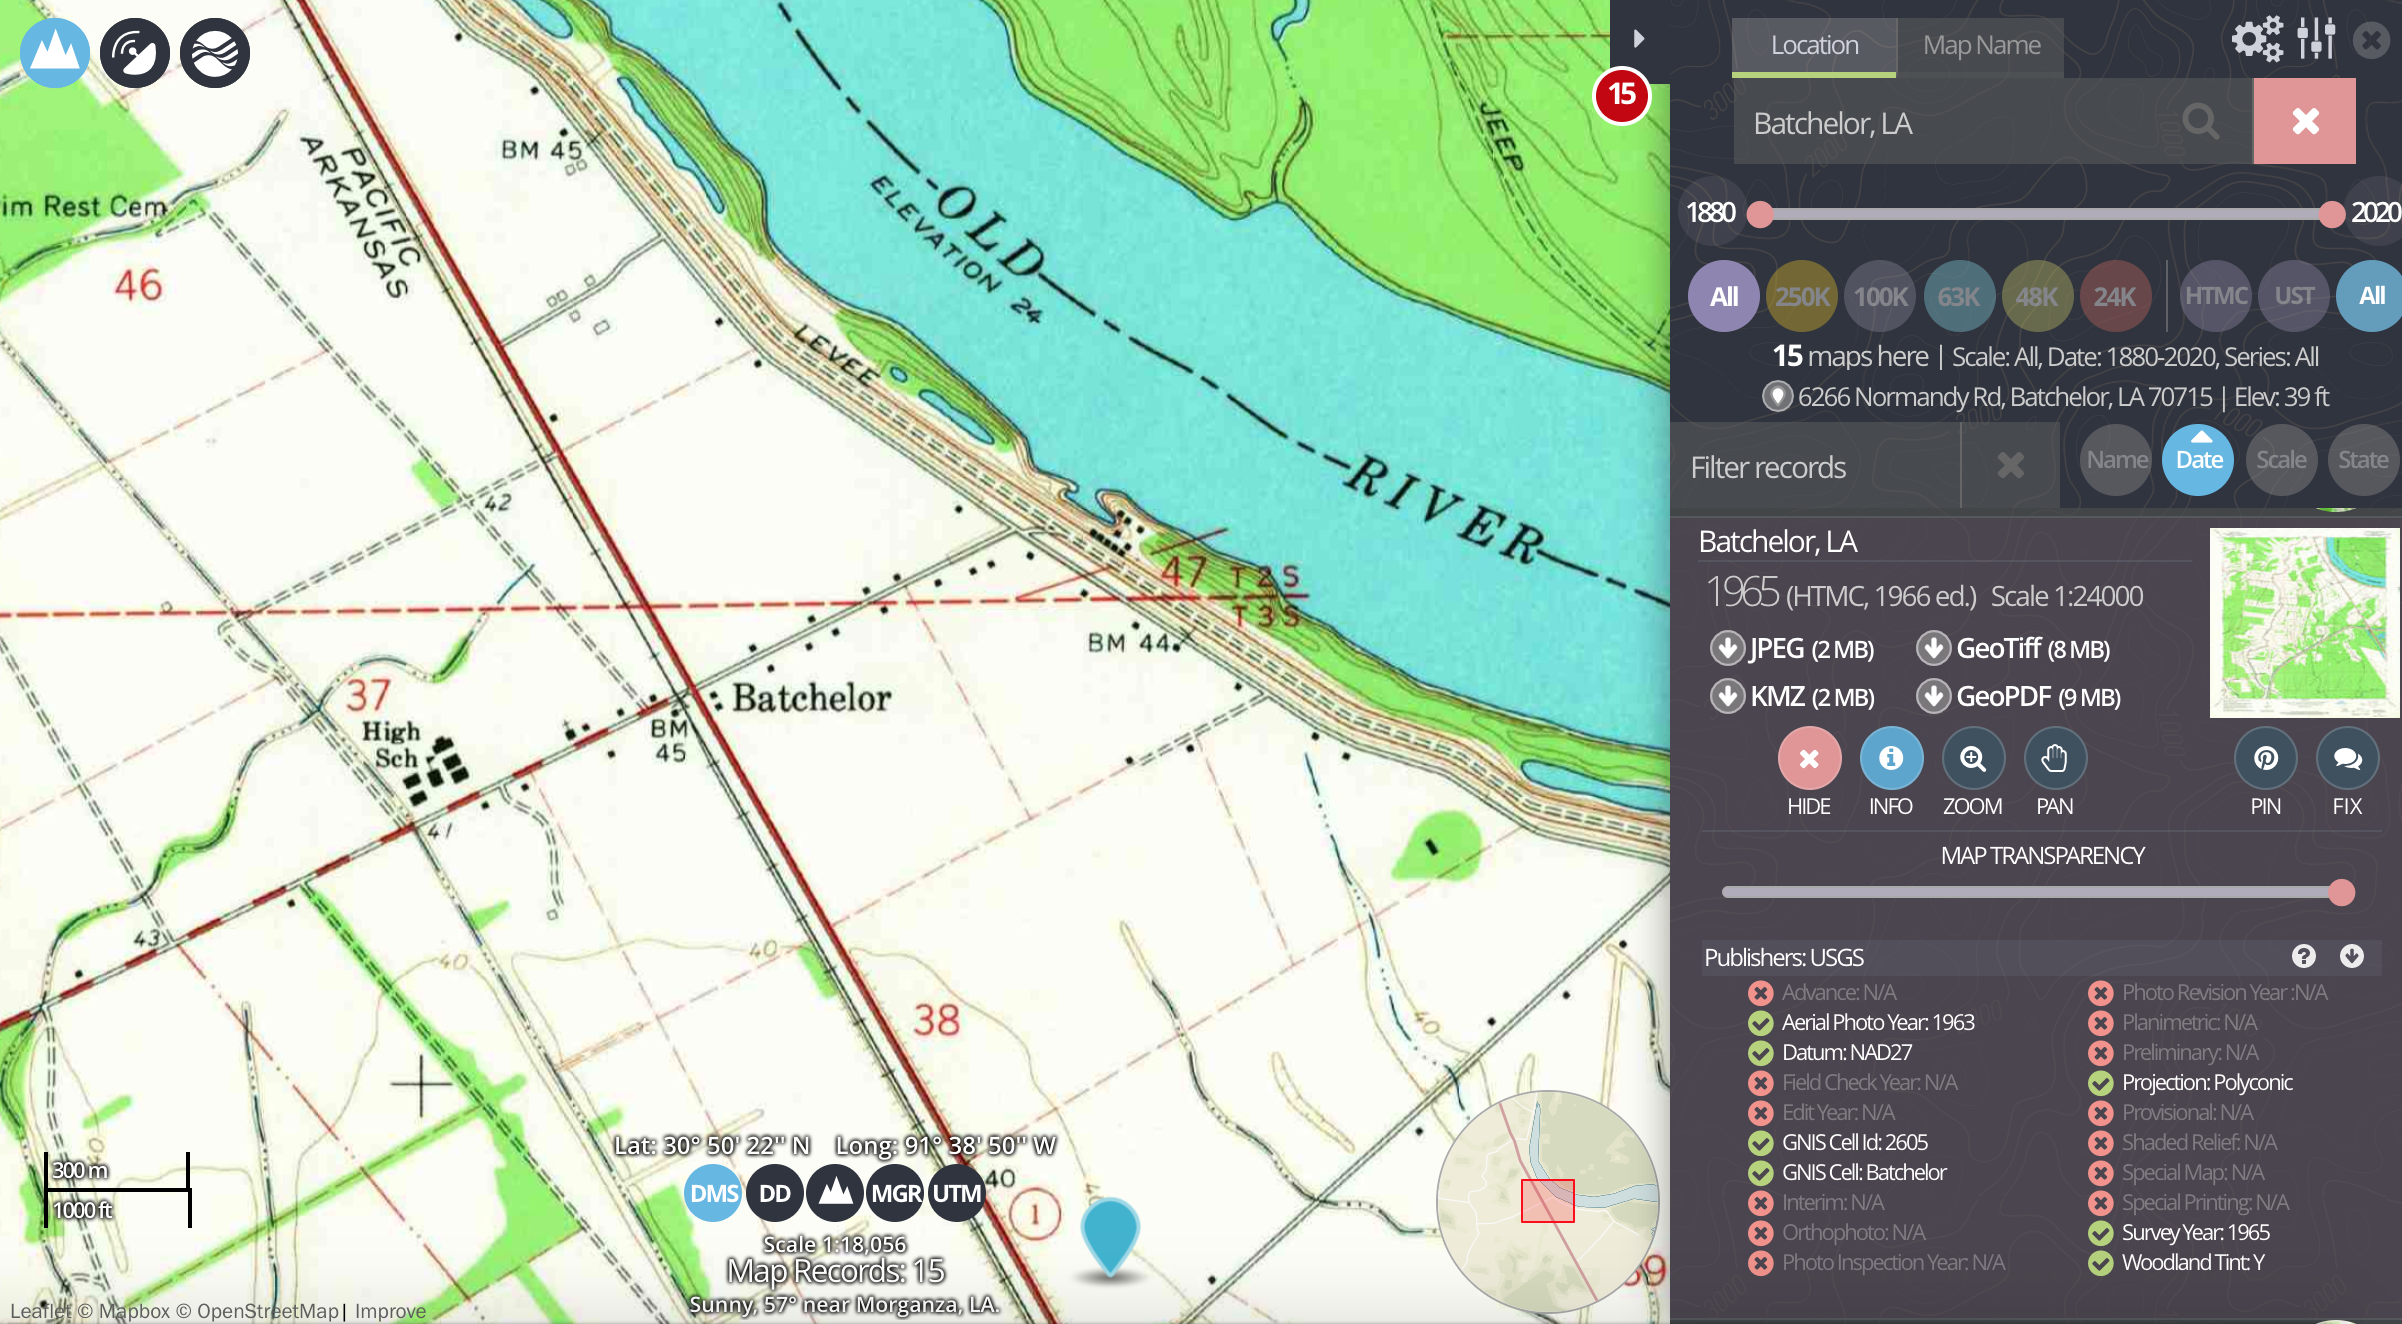Clear the location search with X button

point(2304,122)
